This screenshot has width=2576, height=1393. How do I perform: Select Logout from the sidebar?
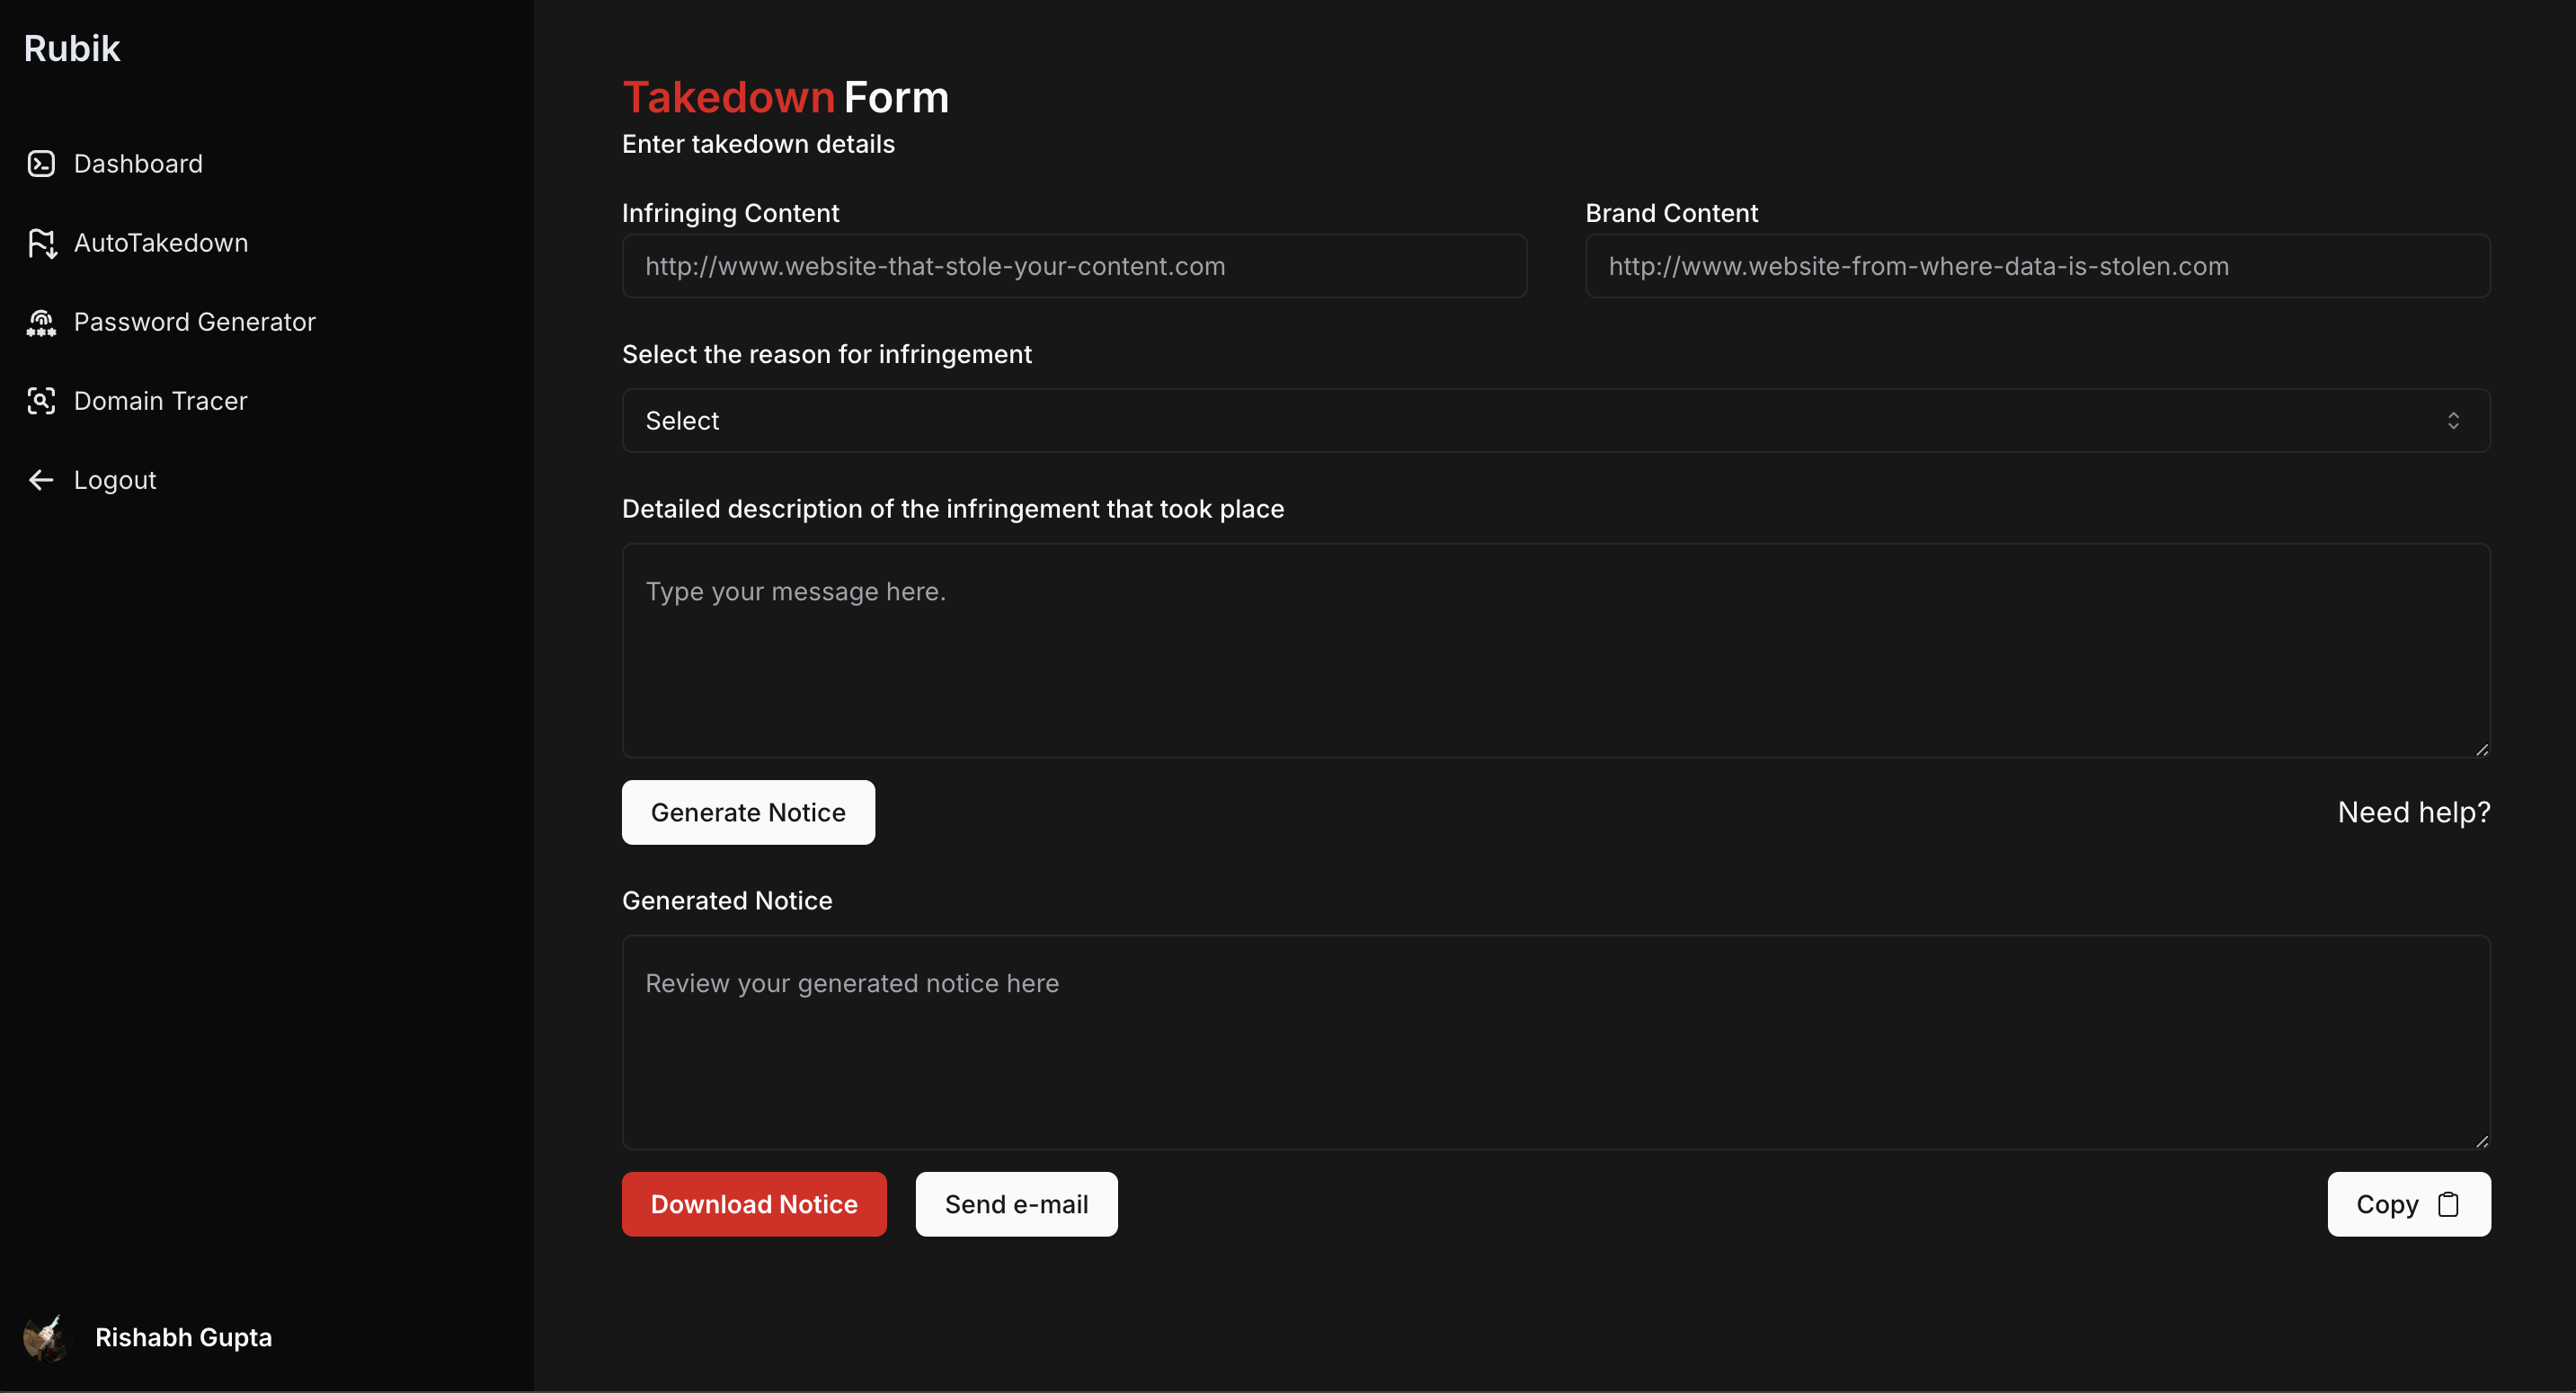click(115, 480)
